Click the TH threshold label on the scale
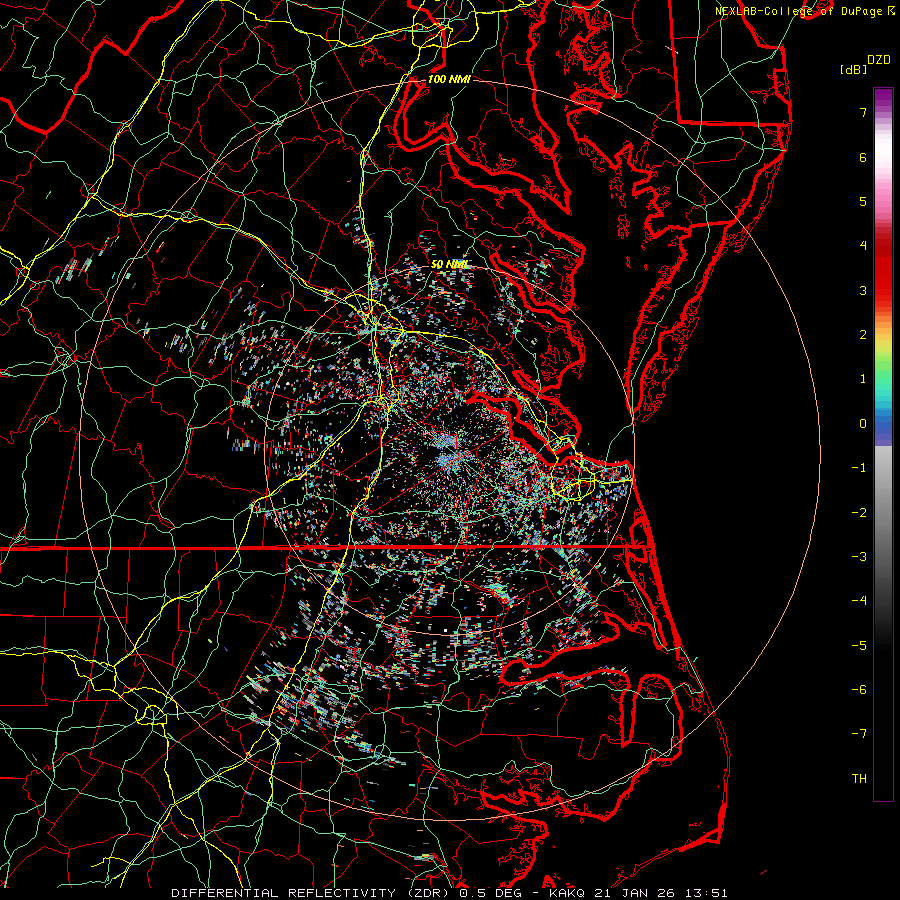 click(x=859, y=779)
